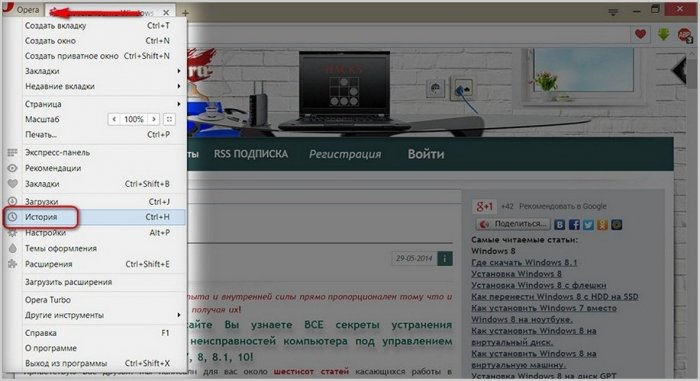Image resolution: width=700 pixels, height=381 pixels.
Task: Click the red heart bookmark icon in toolbar
Action: coord(640,34)
